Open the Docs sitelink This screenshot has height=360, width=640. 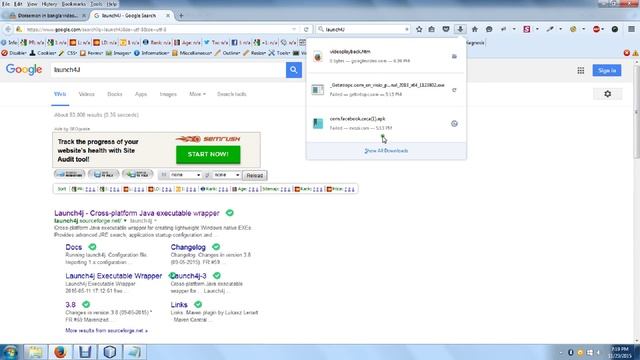tap(73, 247)
